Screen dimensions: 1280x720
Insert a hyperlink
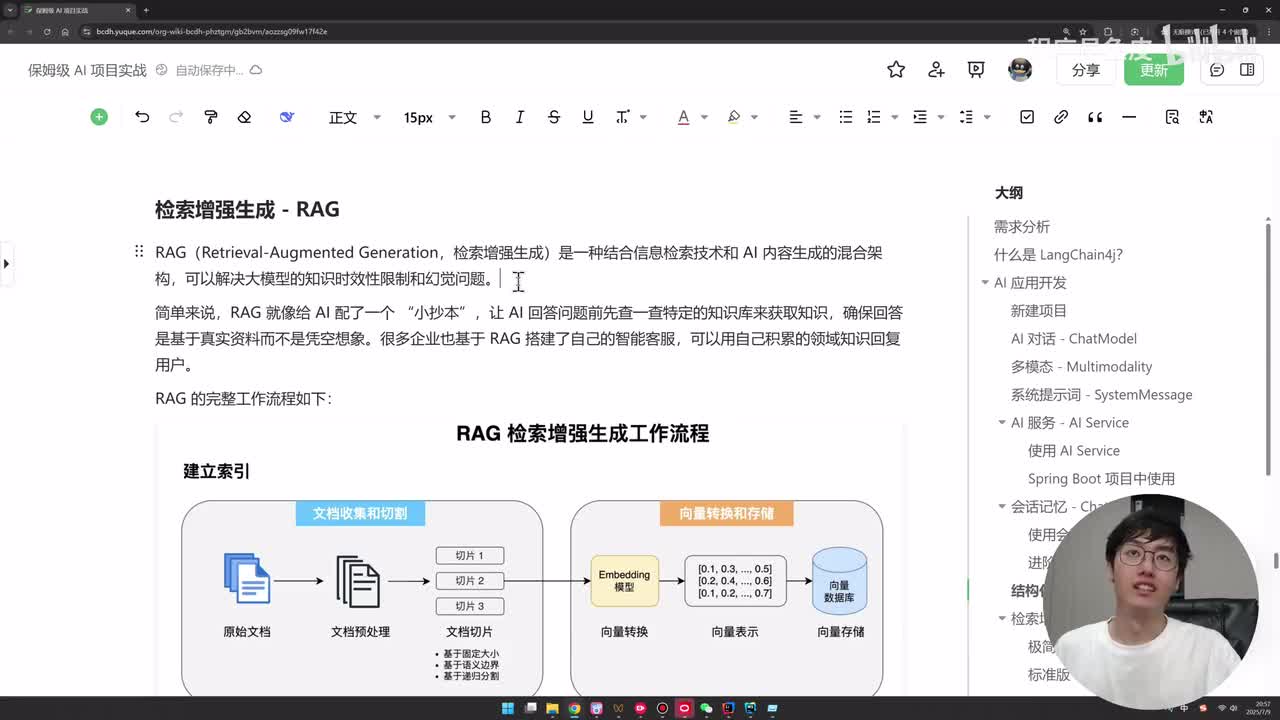click(x=1061, y=117)
